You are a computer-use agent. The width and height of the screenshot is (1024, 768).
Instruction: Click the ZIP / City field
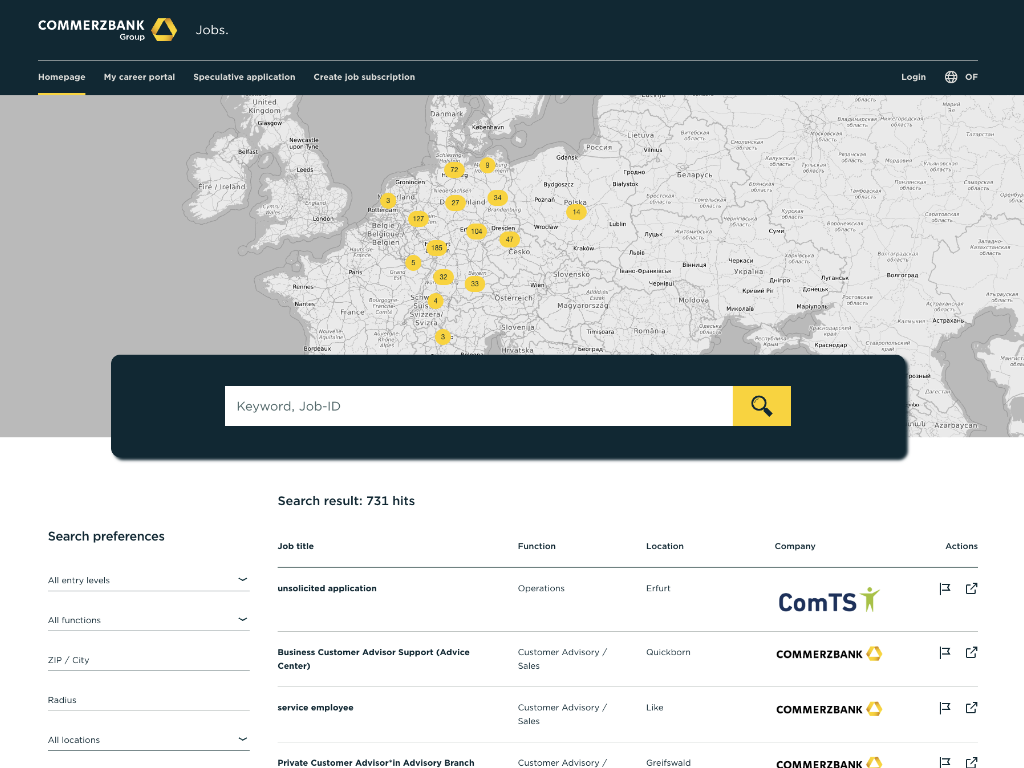[x=148, y=658]
